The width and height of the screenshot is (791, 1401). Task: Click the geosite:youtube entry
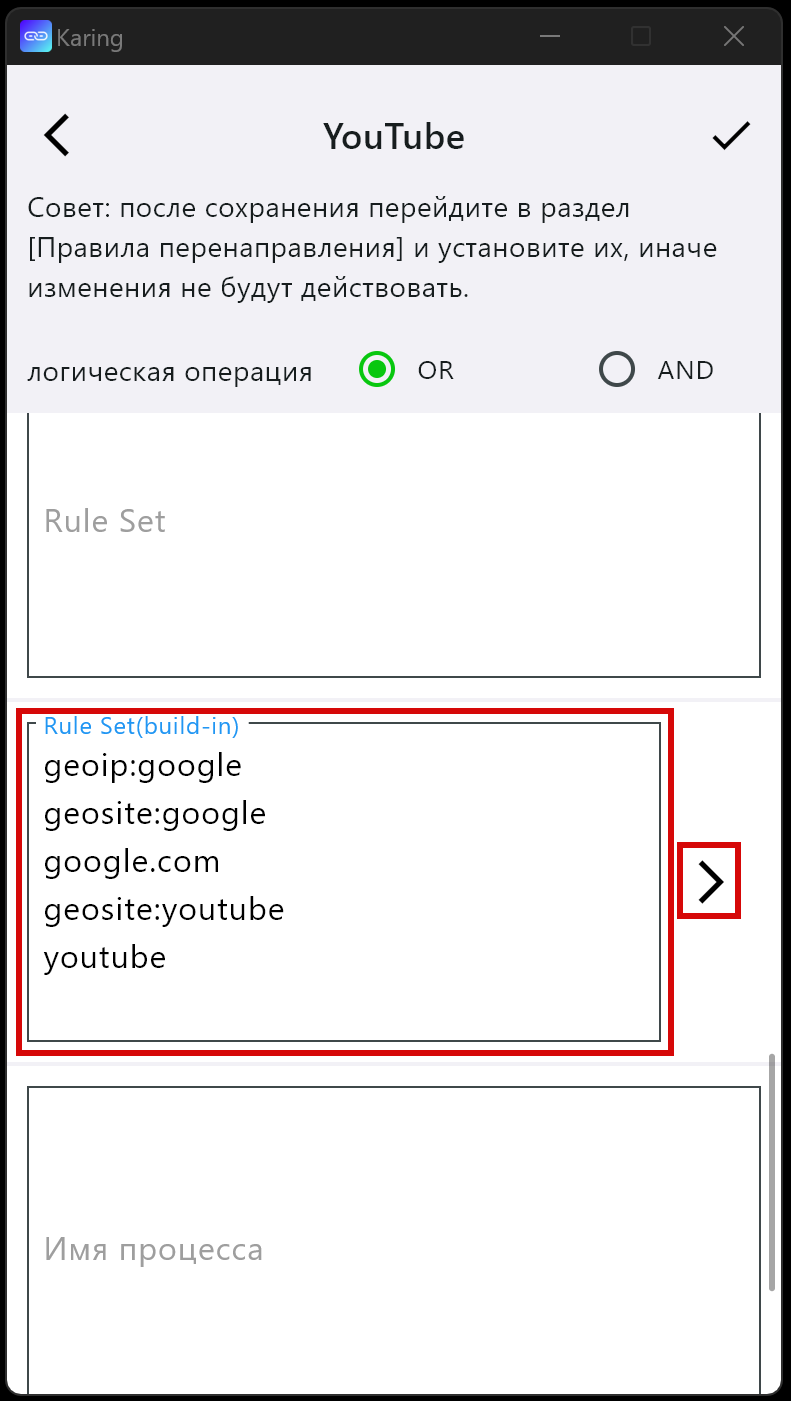click(164, 910)
